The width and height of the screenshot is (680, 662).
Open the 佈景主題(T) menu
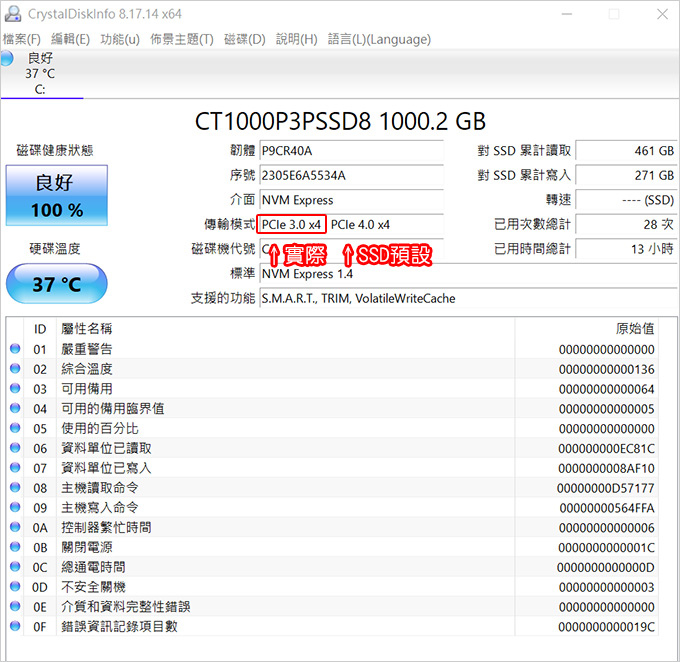(x=182, y=39)
